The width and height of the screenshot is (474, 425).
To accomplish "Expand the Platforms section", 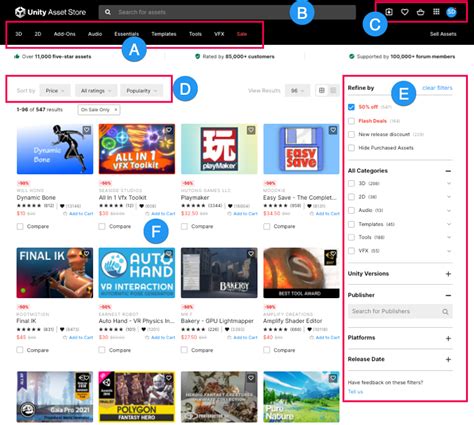I will pyautogui.click(x=448, y=338).
